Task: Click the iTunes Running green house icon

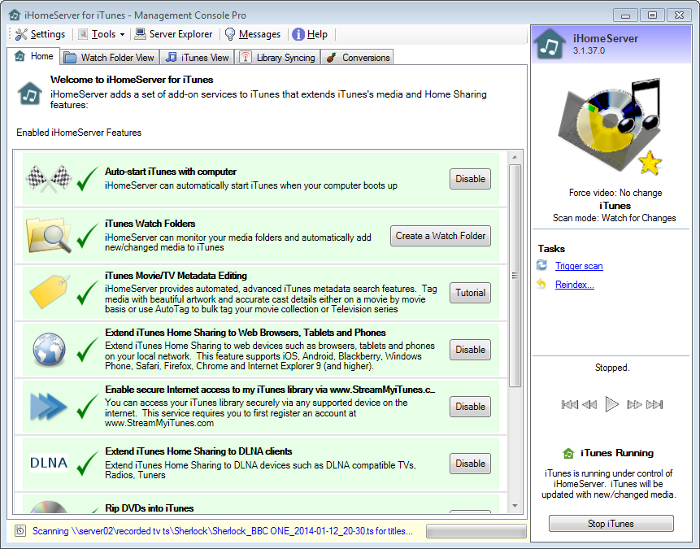Action: 568,453
